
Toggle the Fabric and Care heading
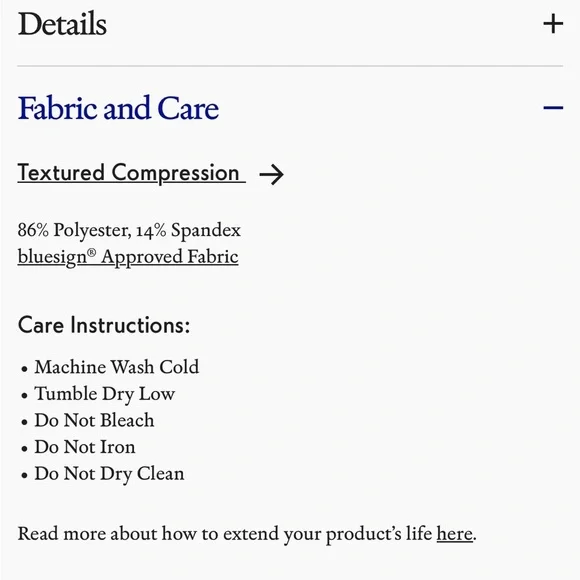point(118,108)
